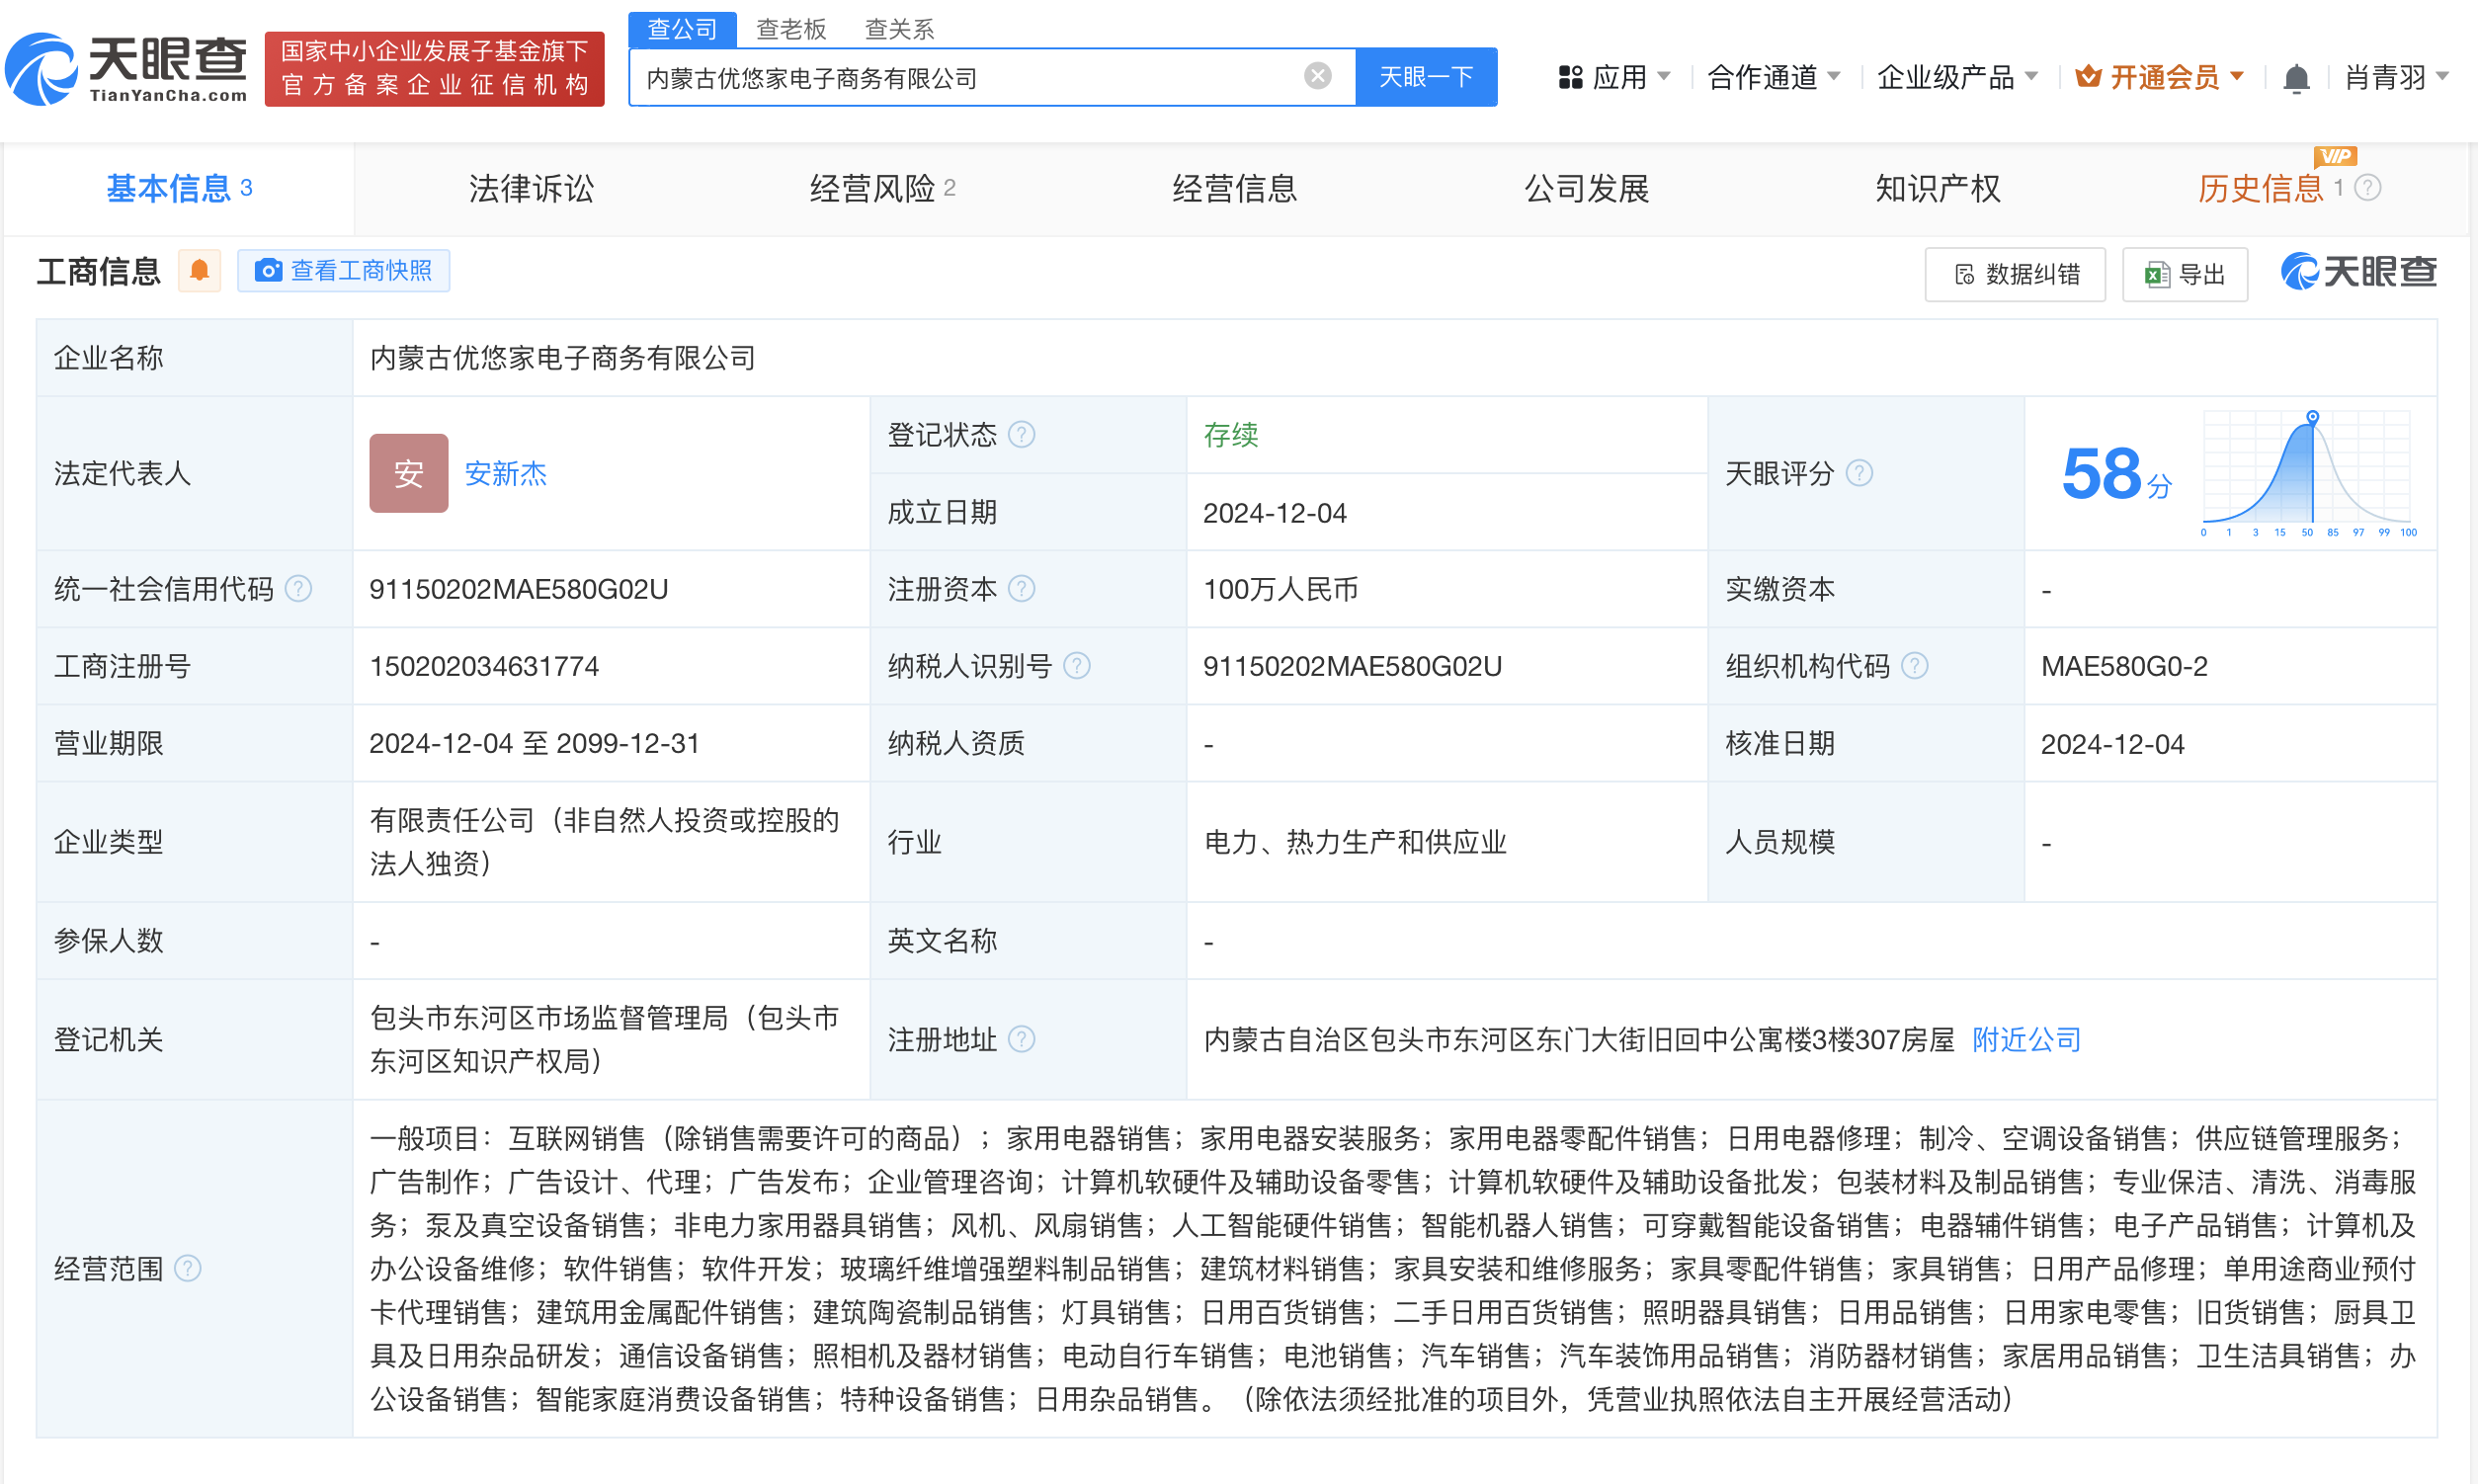
Task: Open the 附近公司 link
Action: click(2024, 1040)
